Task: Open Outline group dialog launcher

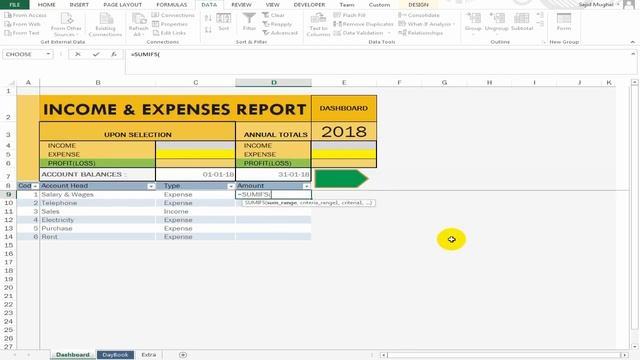Action: pos(543,42)
